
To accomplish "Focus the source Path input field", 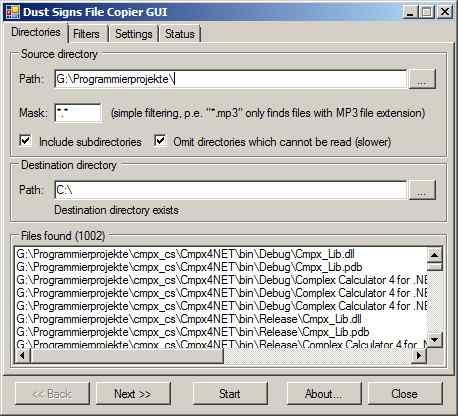I will (x=230, y=79).
